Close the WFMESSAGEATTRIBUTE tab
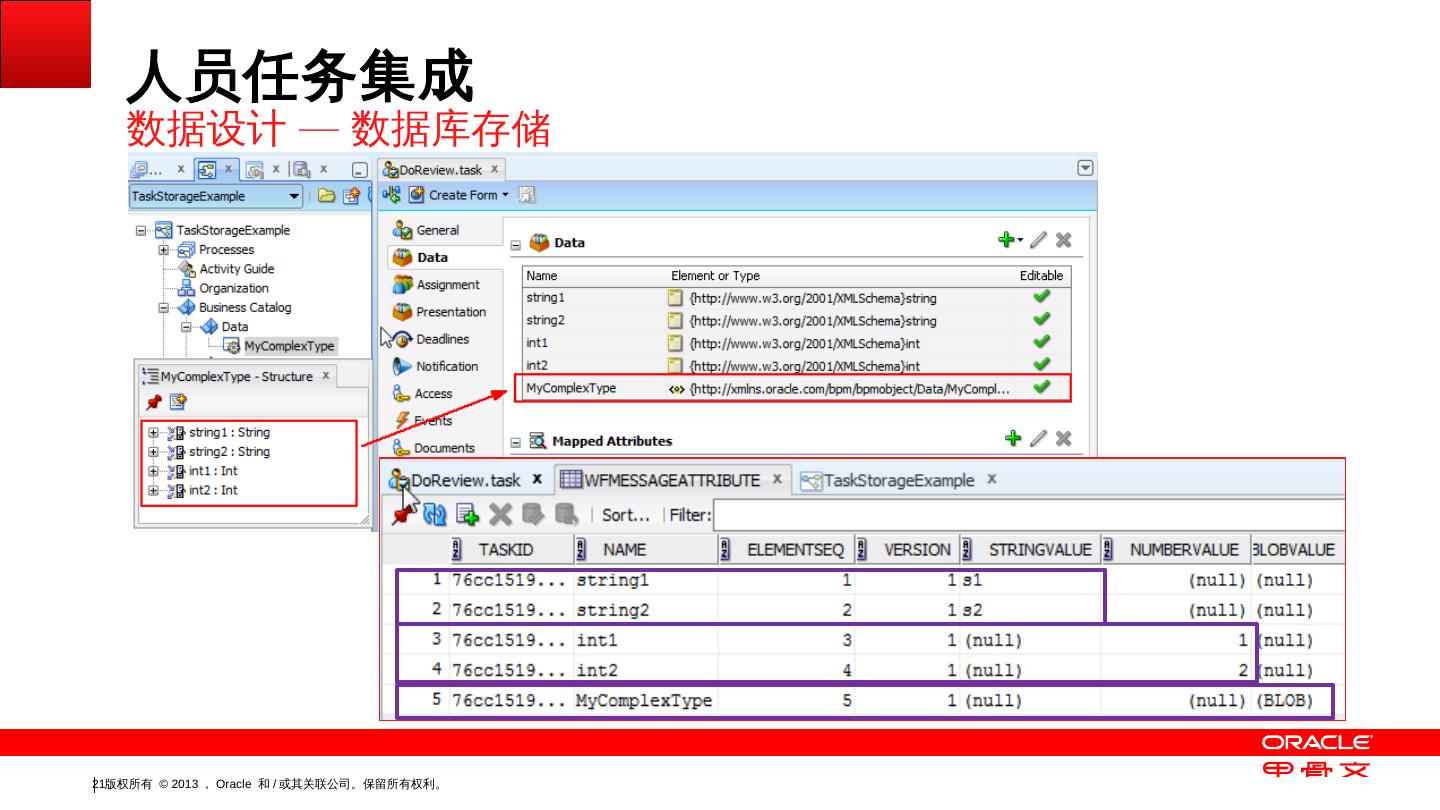Image resolution: width=1440 pixels, height=810 pixels. tap(777, 479)
